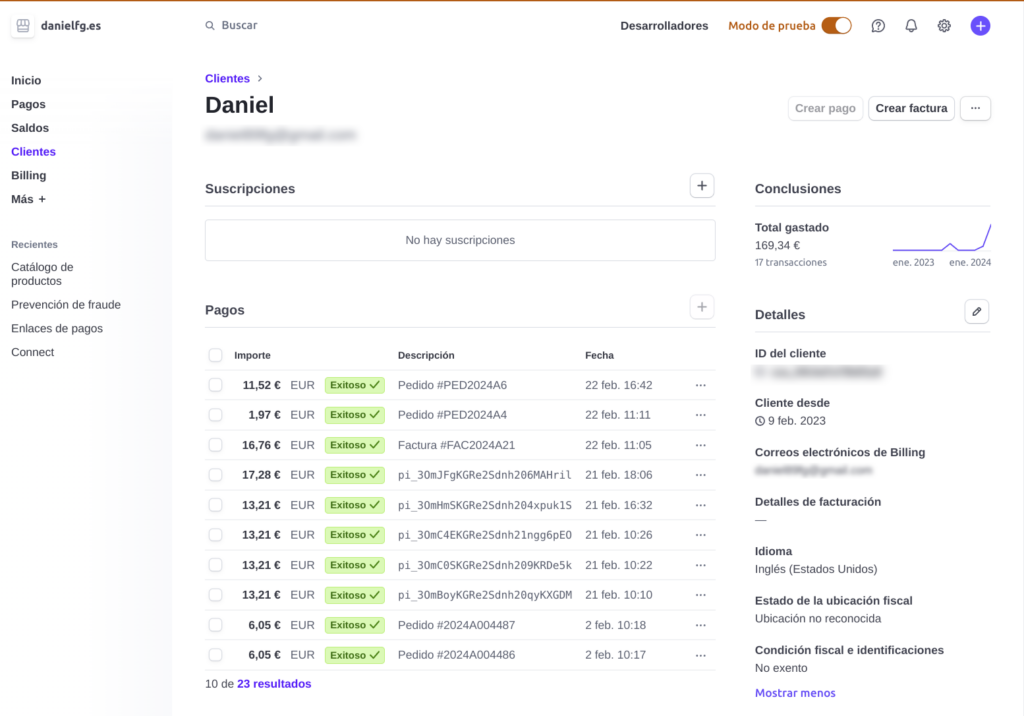Viewport: 1024px width, 716px height.
Task: Check the select-all payments checkbox
Action: pos(215,355)
